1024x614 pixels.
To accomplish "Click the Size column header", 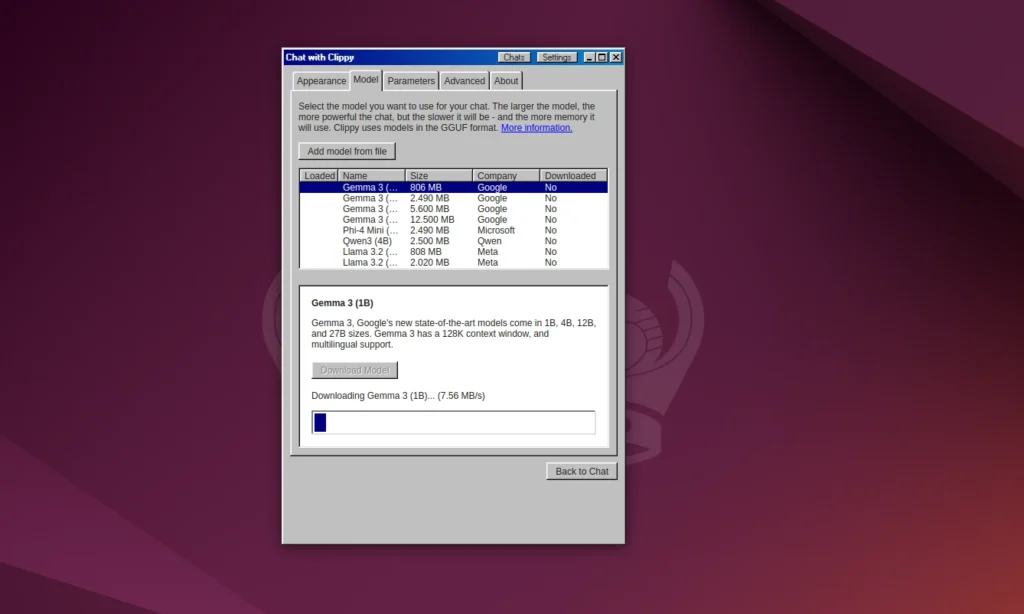I will (x=439, y=176).
